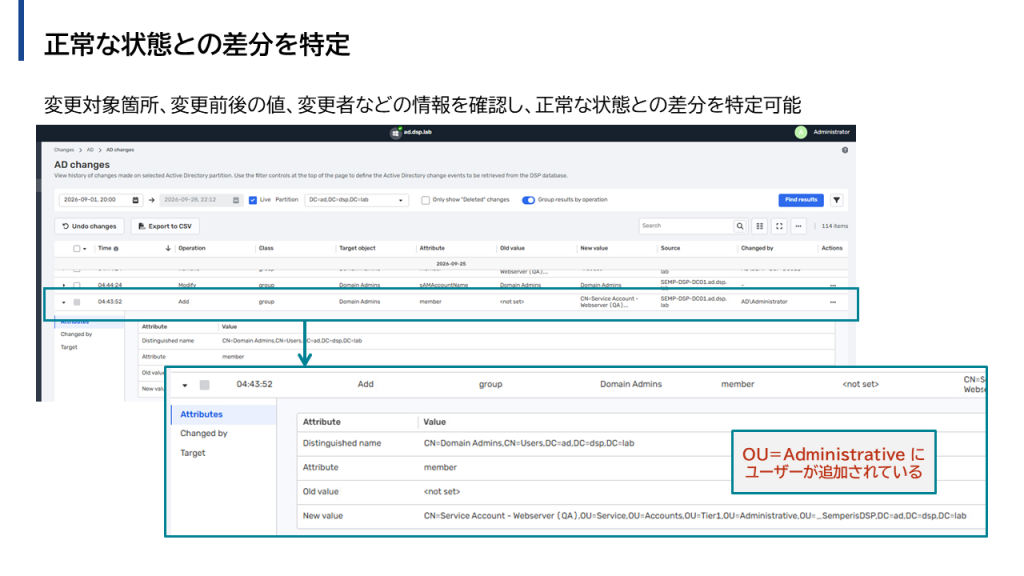Check the select-all checkbox in table header

76,249
